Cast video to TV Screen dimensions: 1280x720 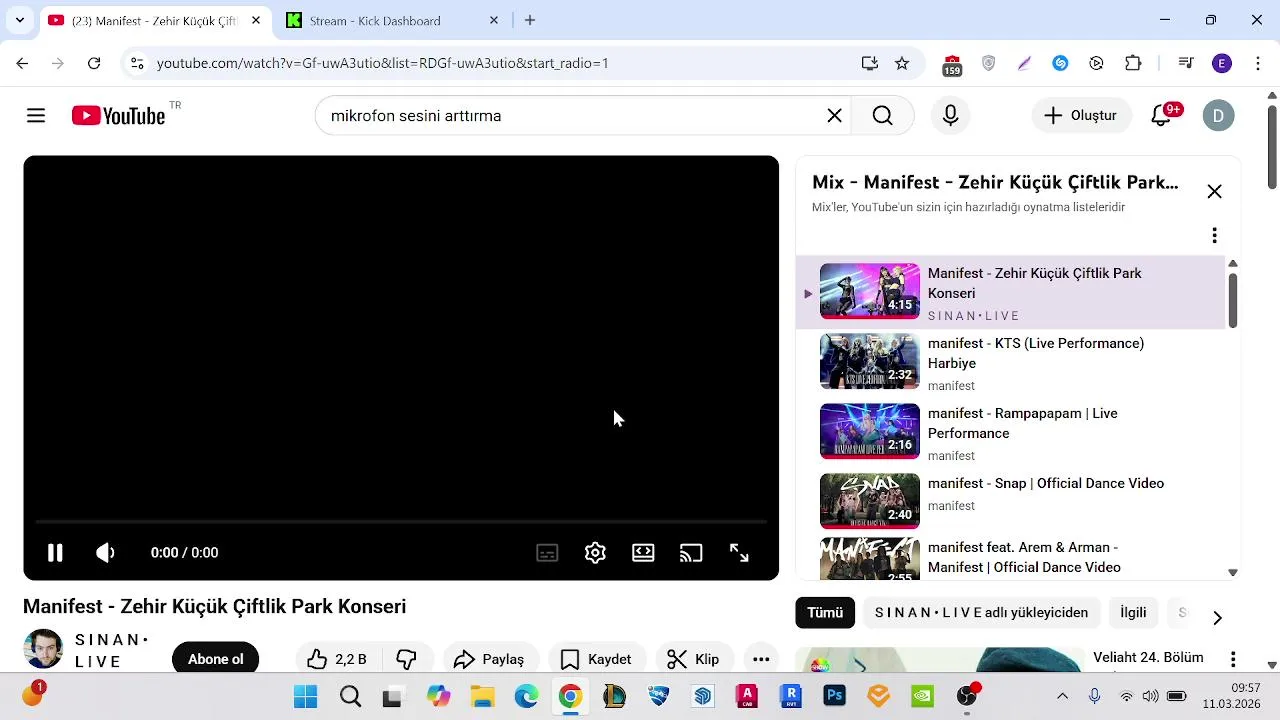(691, 553)
